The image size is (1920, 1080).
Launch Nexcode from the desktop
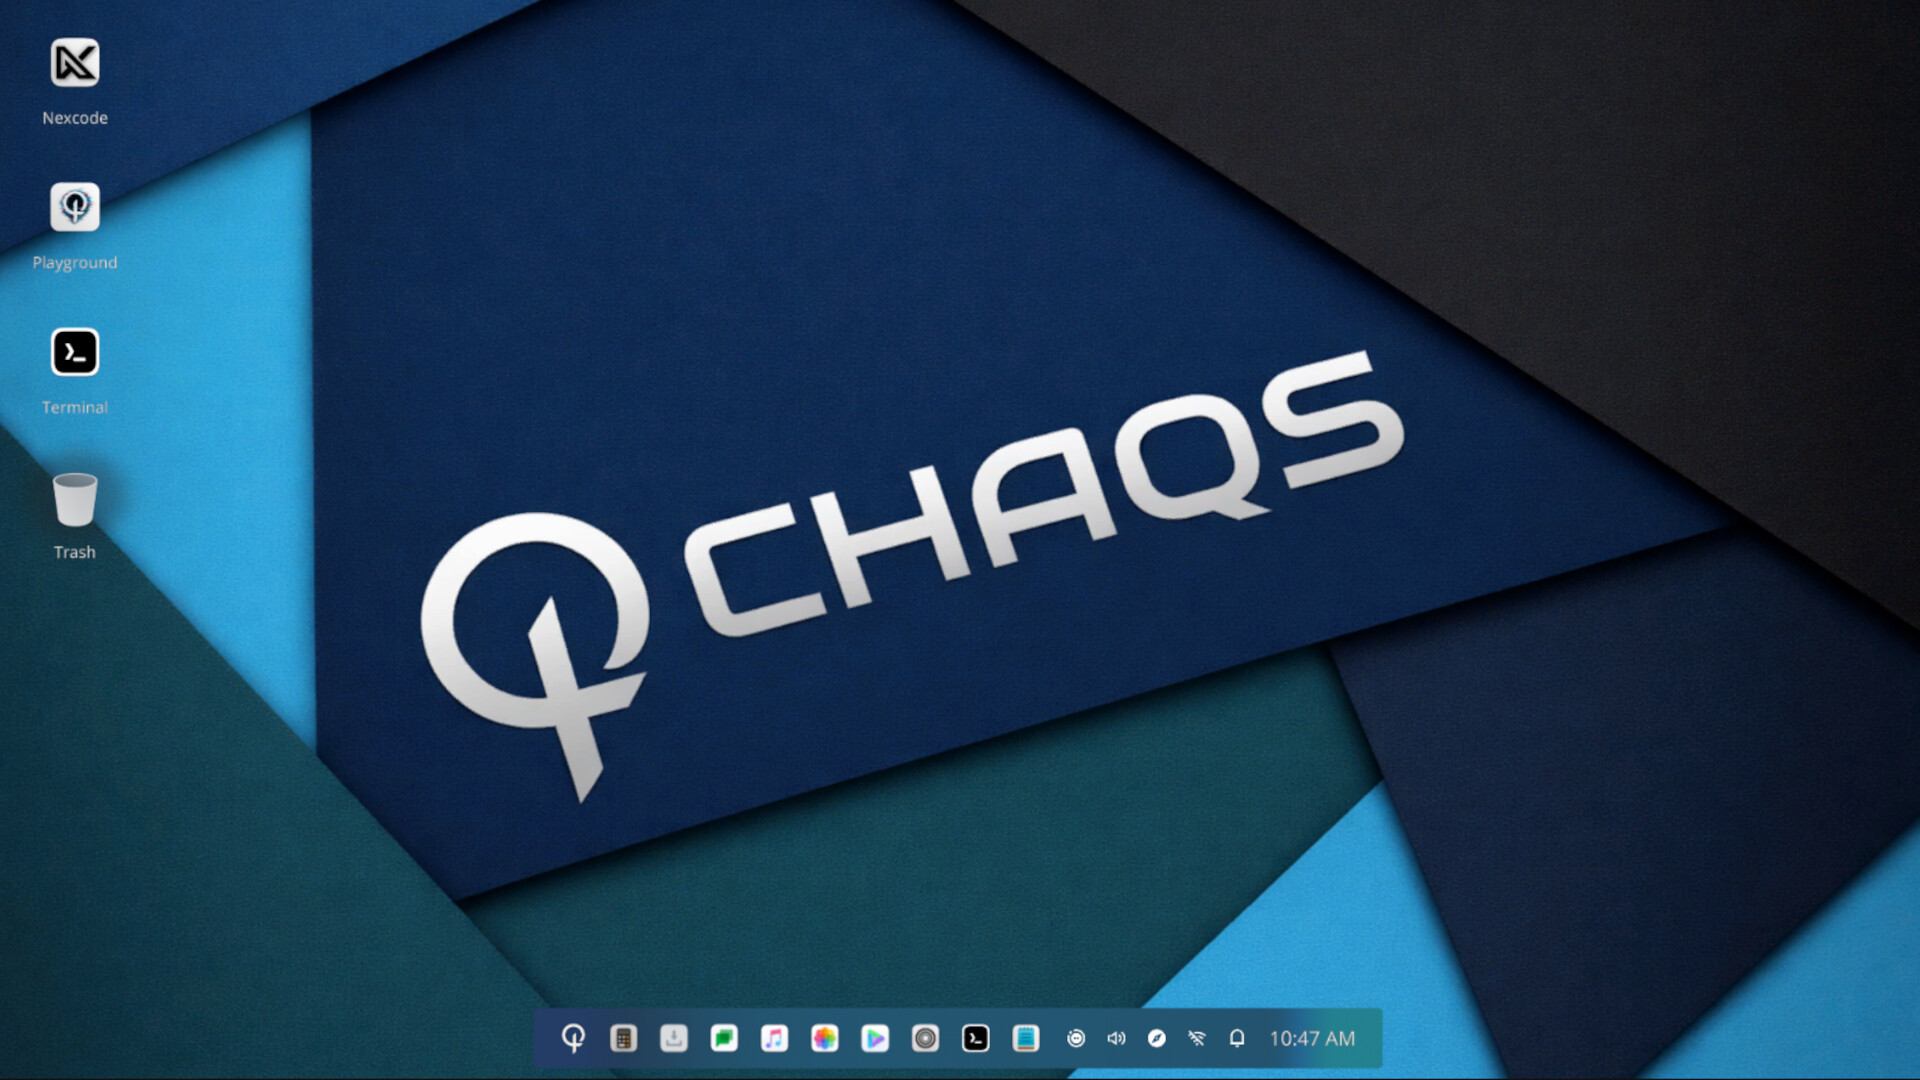coord(75,62)
